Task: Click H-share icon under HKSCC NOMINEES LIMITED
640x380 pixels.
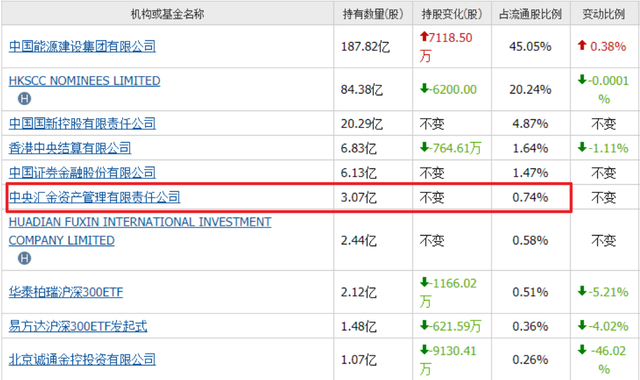Action: pos(24,98)
